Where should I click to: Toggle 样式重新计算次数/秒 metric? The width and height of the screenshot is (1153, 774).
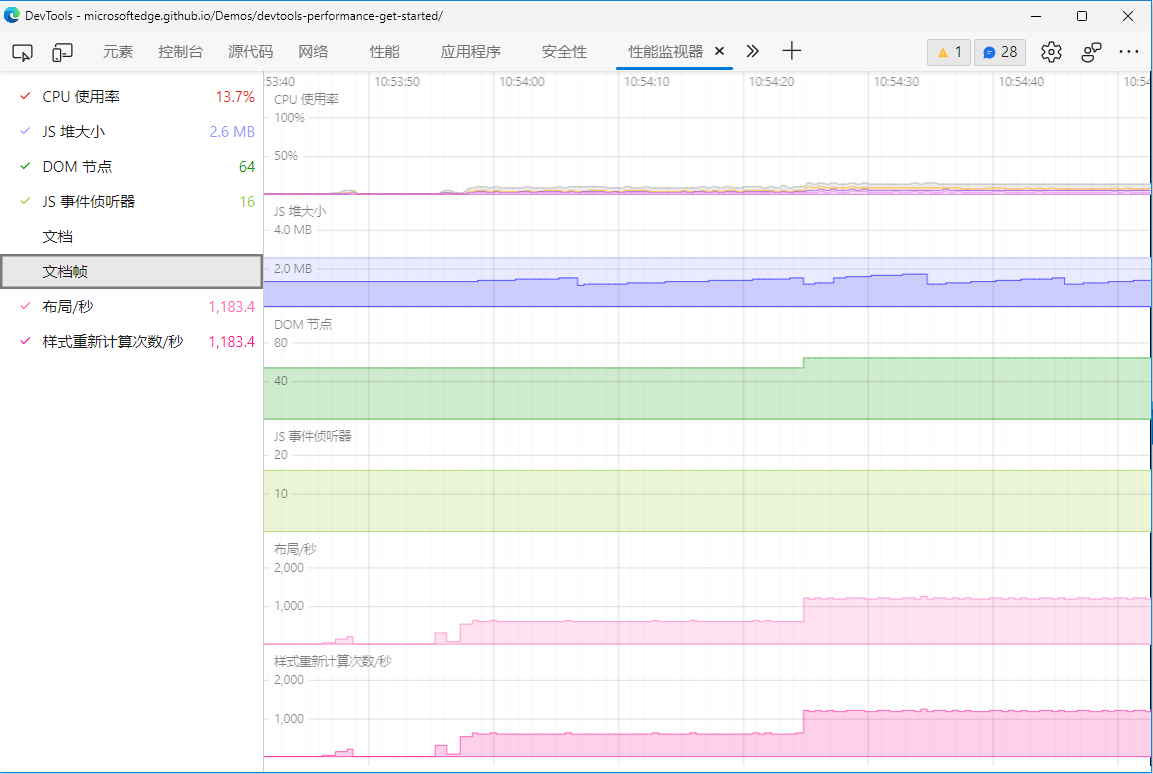pyautogui.click(x=132, y=342)
